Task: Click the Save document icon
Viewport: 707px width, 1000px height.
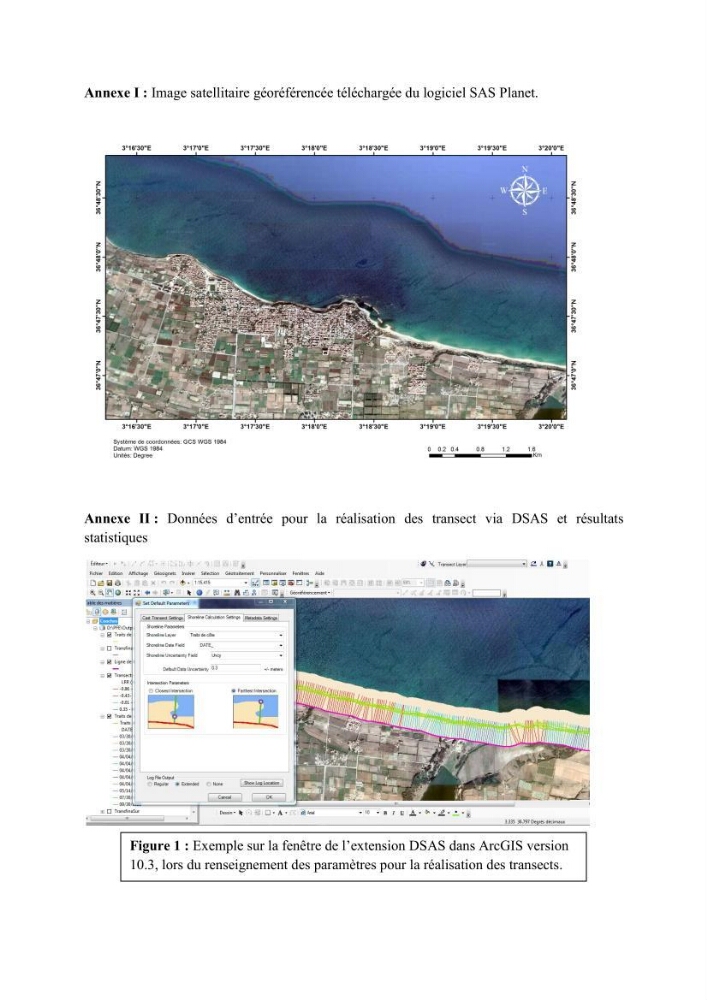Action: click(109, 582)
